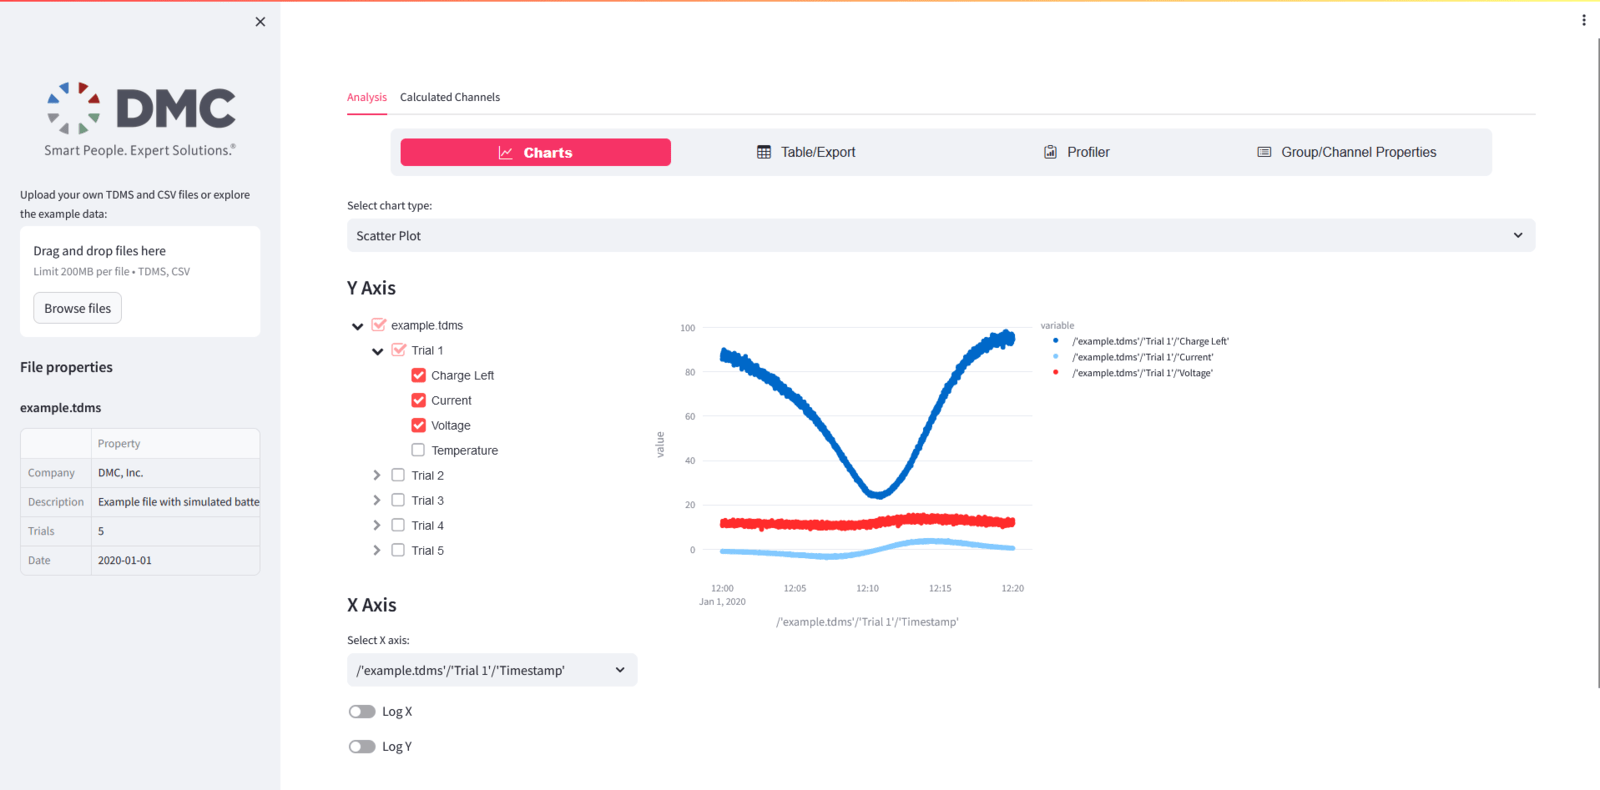Close the sidebar with the X icon
The image size is (1600, 790).
(x=260, y=22)
